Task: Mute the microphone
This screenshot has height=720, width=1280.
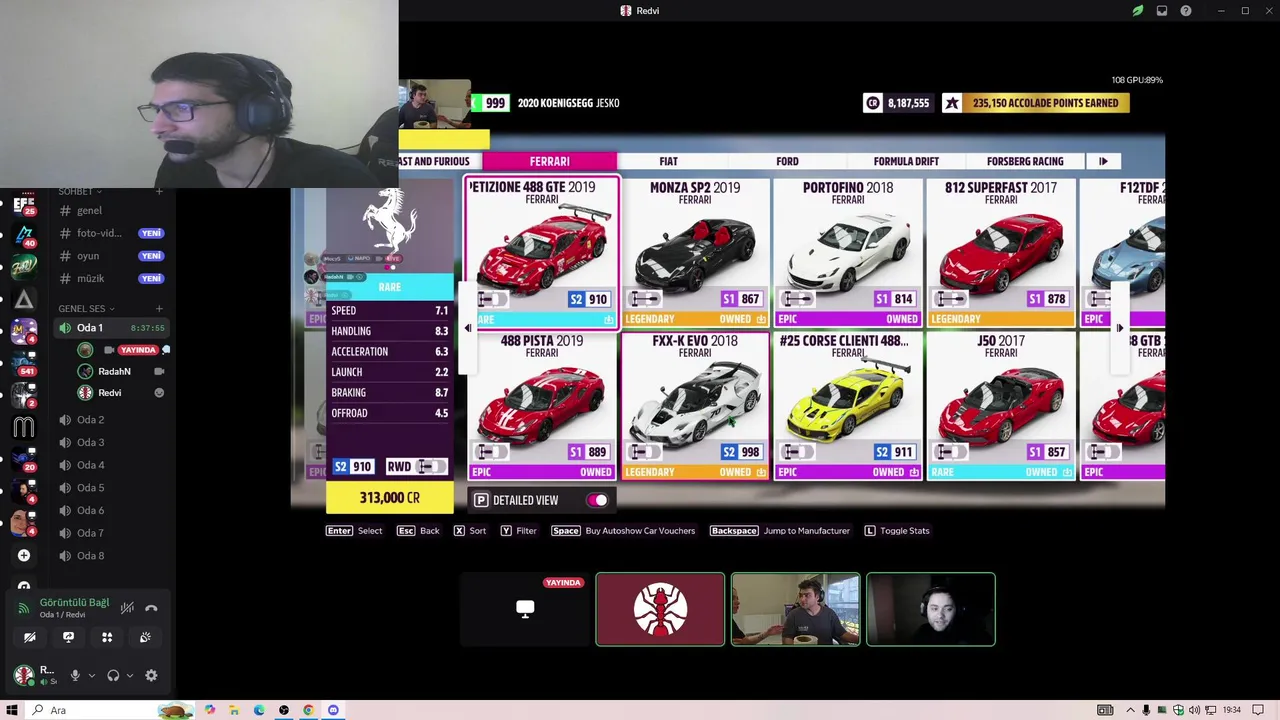Action: click(74, 675)
